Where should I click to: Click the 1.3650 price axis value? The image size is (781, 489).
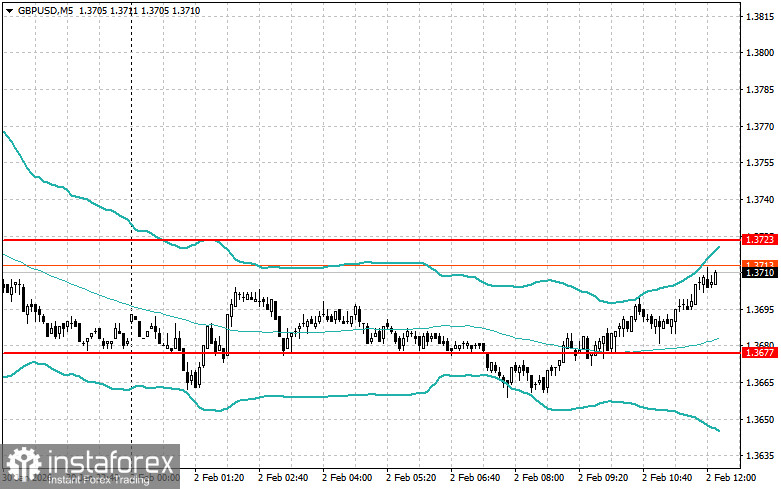pyautogui.click(x=760, y=420)
